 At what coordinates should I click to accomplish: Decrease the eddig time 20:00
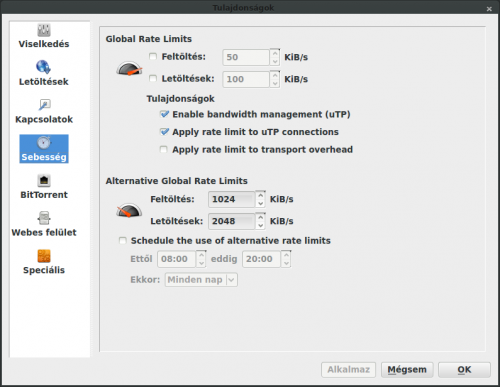point(286,263)
